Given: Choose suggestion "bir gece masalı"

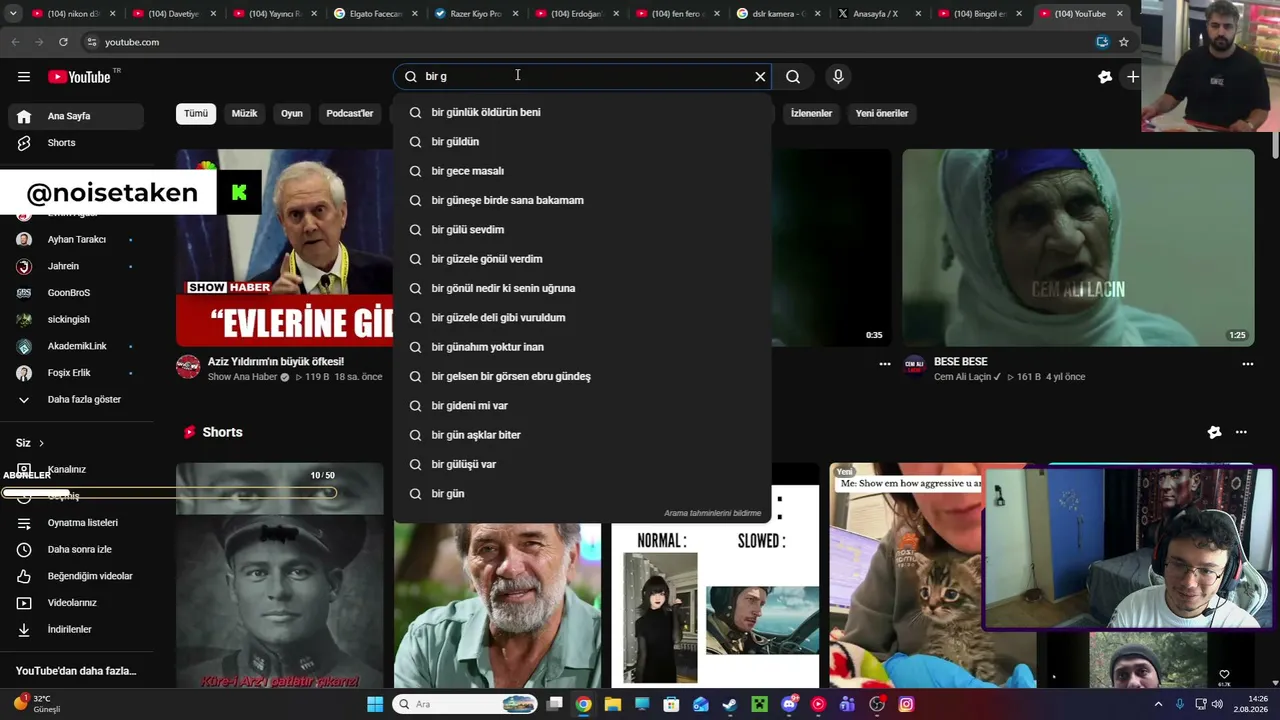Looking at the screenshot, I should click(x=582, y=171).
